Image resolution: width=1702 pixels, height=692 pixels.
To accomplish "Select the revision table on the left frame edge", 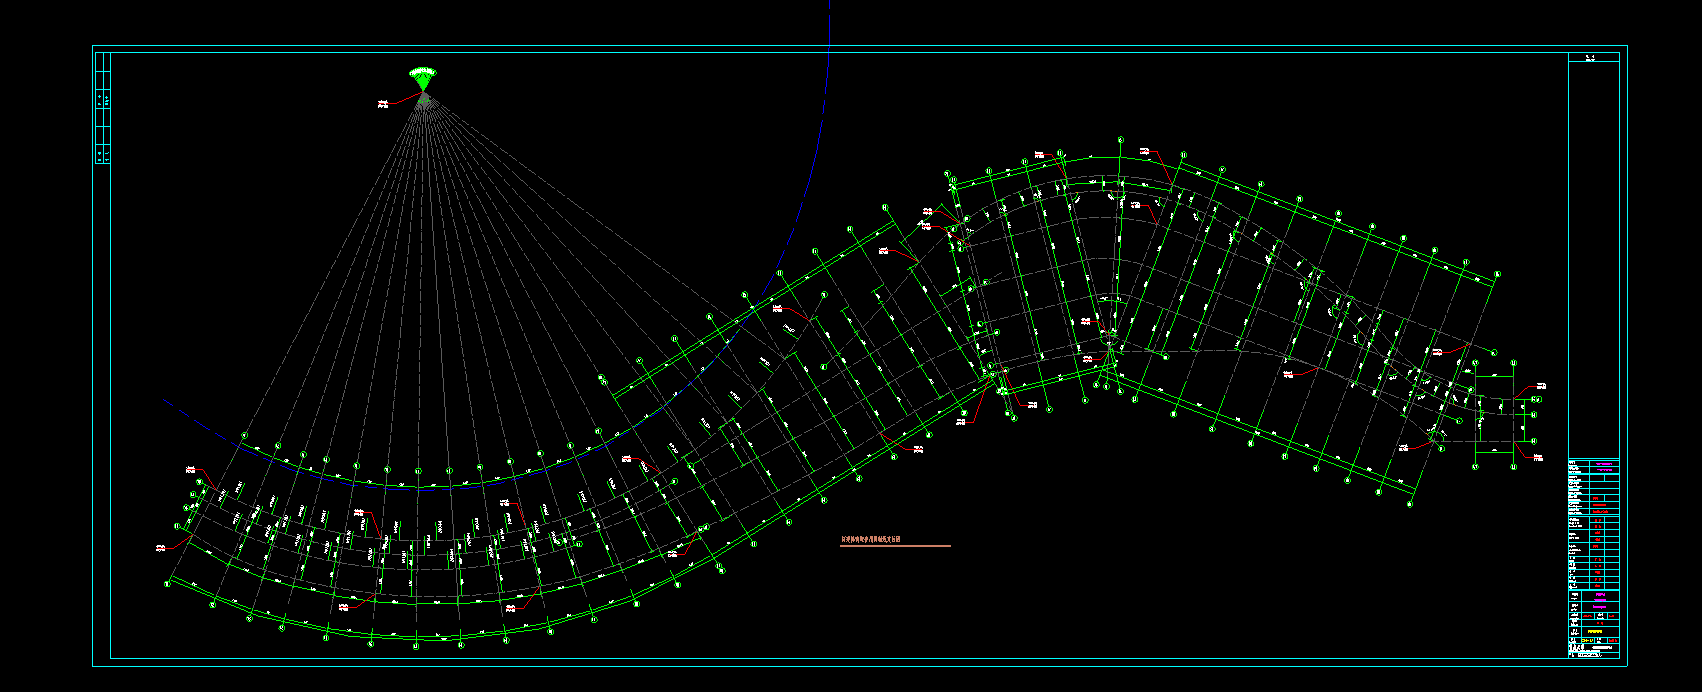I will point(103,108).
